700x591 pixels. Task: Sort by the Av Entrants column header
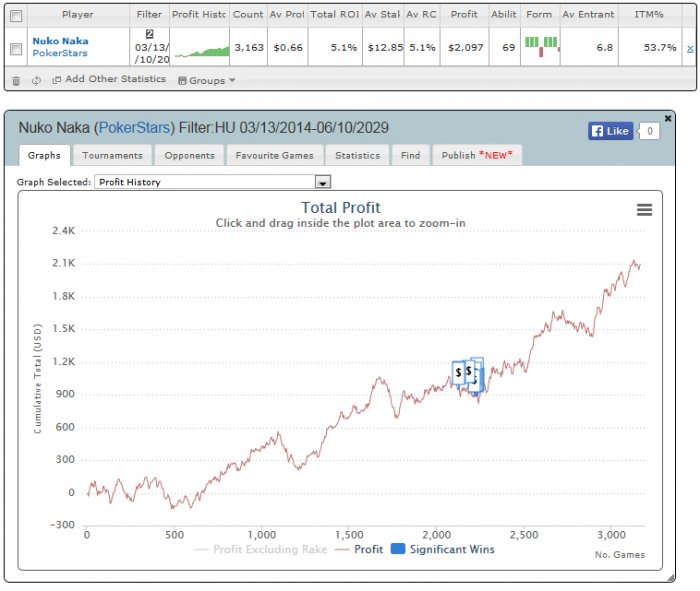click(x=589, y=15)
